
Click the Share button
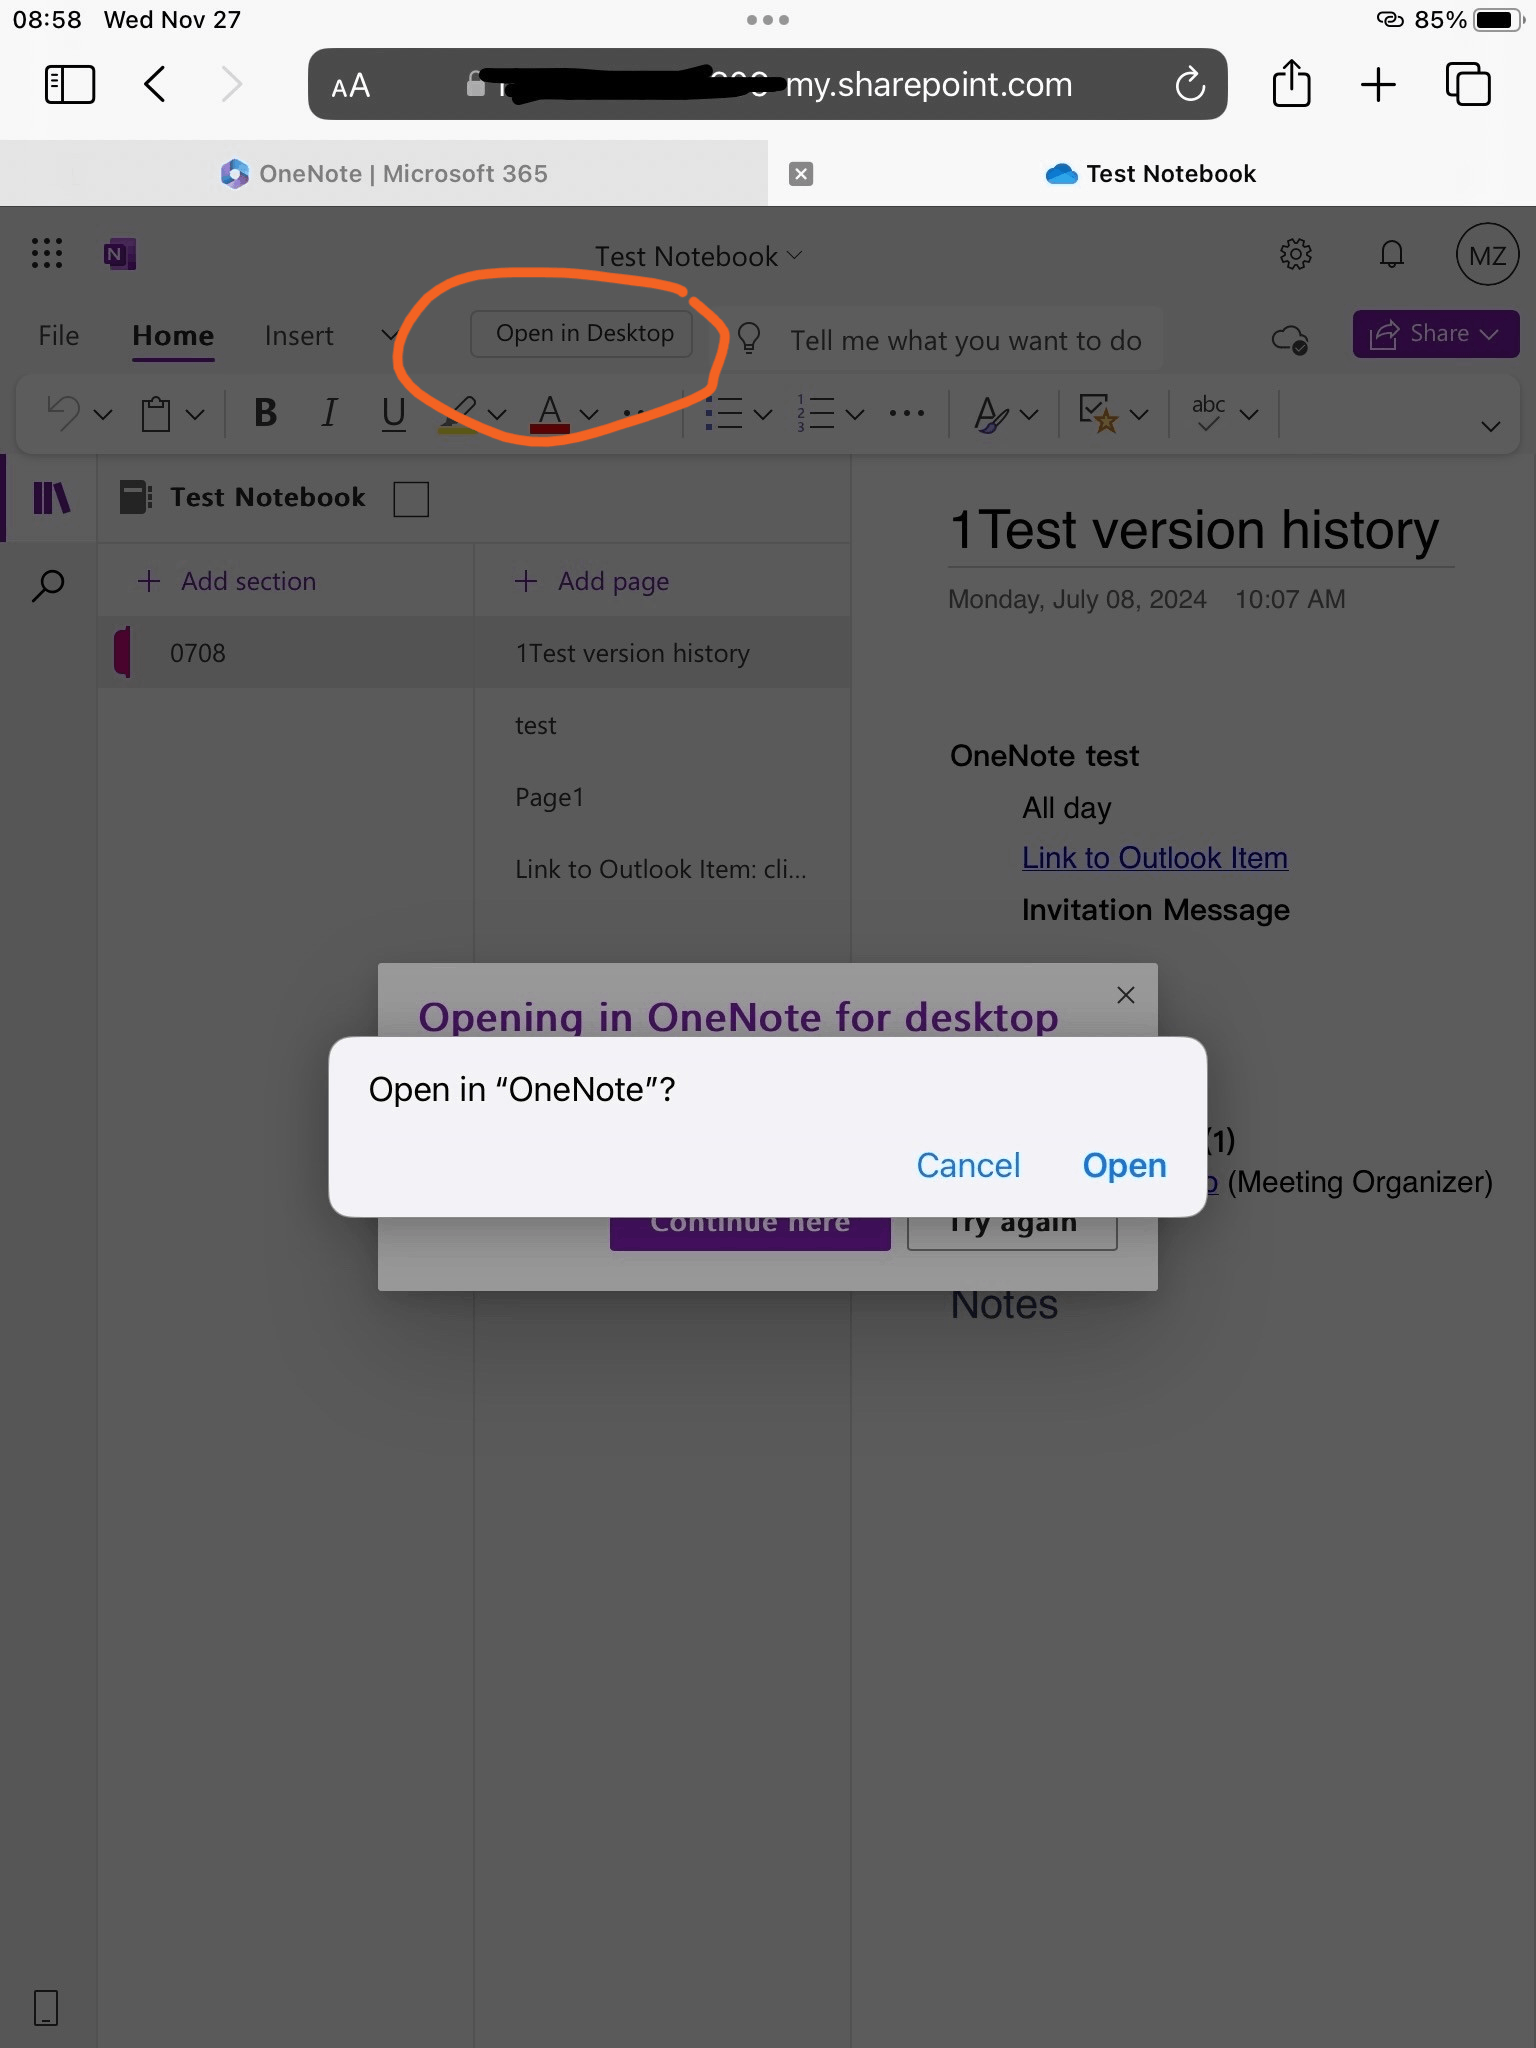1435,334
